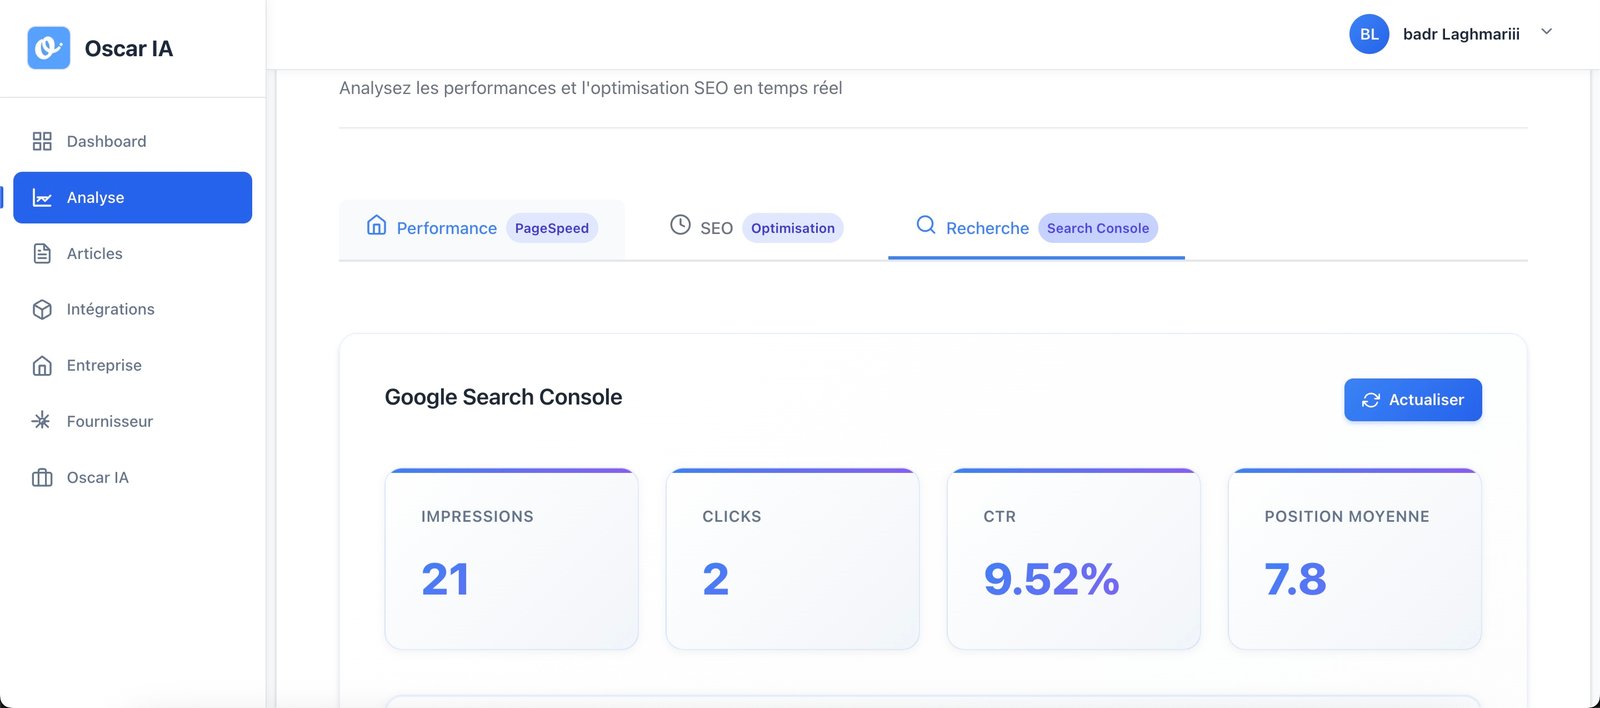
Task: Click the Performance tab house icon
Action: [x=376, y=225]
